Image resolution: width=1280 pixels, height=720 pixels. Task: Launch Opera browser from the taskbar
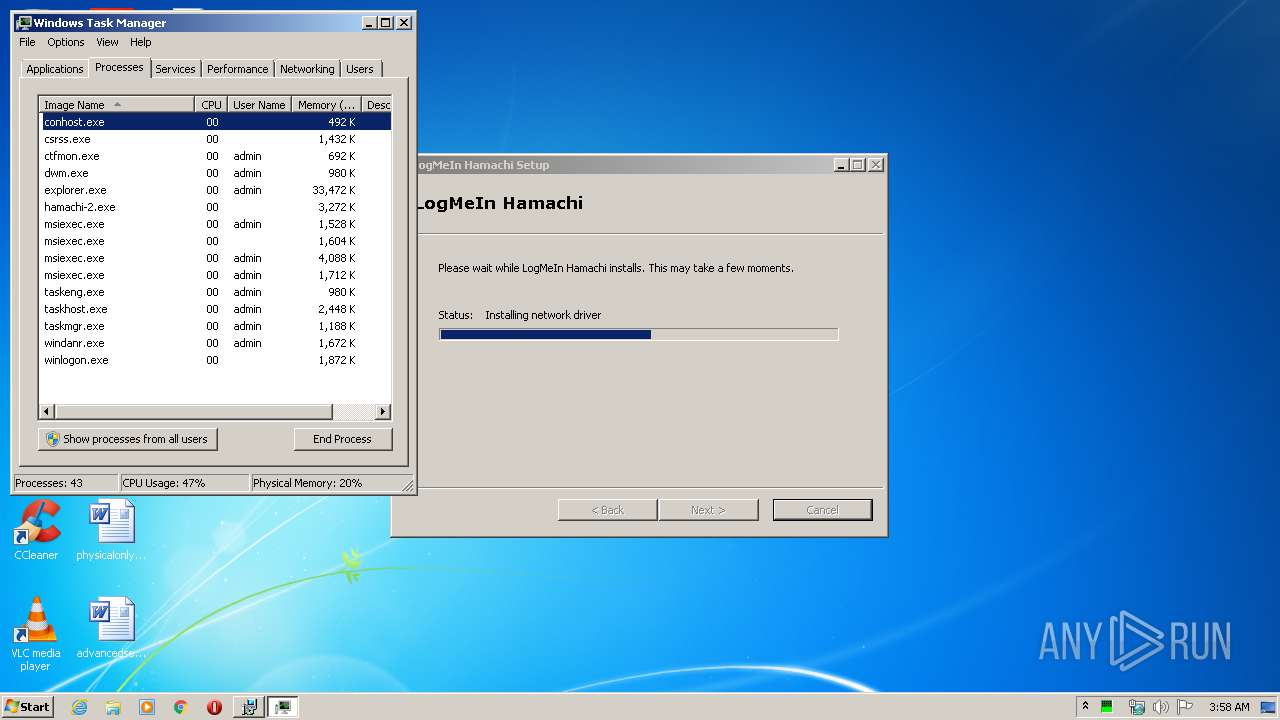tap(214, 707)
